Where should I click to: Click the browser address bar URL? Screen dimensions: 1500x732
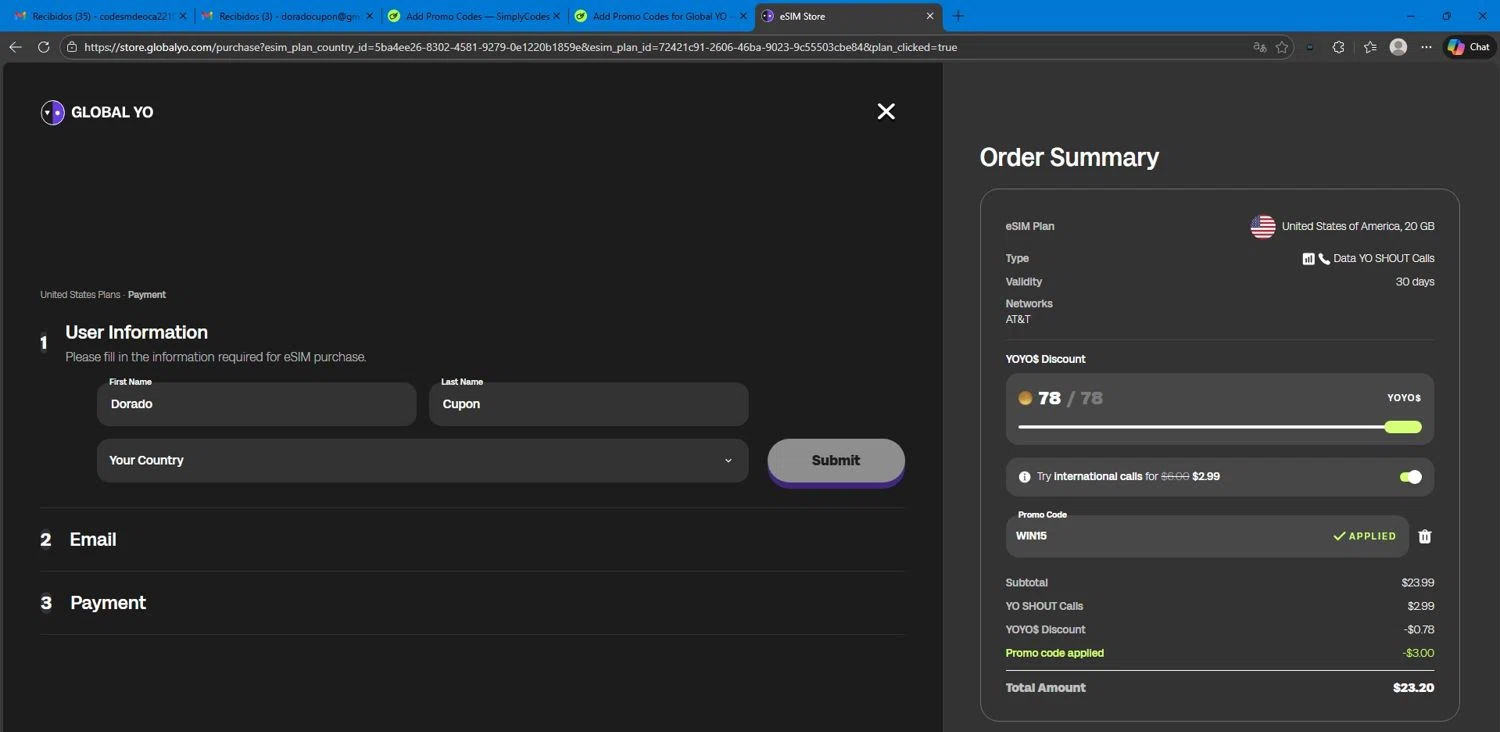point(520,47)
